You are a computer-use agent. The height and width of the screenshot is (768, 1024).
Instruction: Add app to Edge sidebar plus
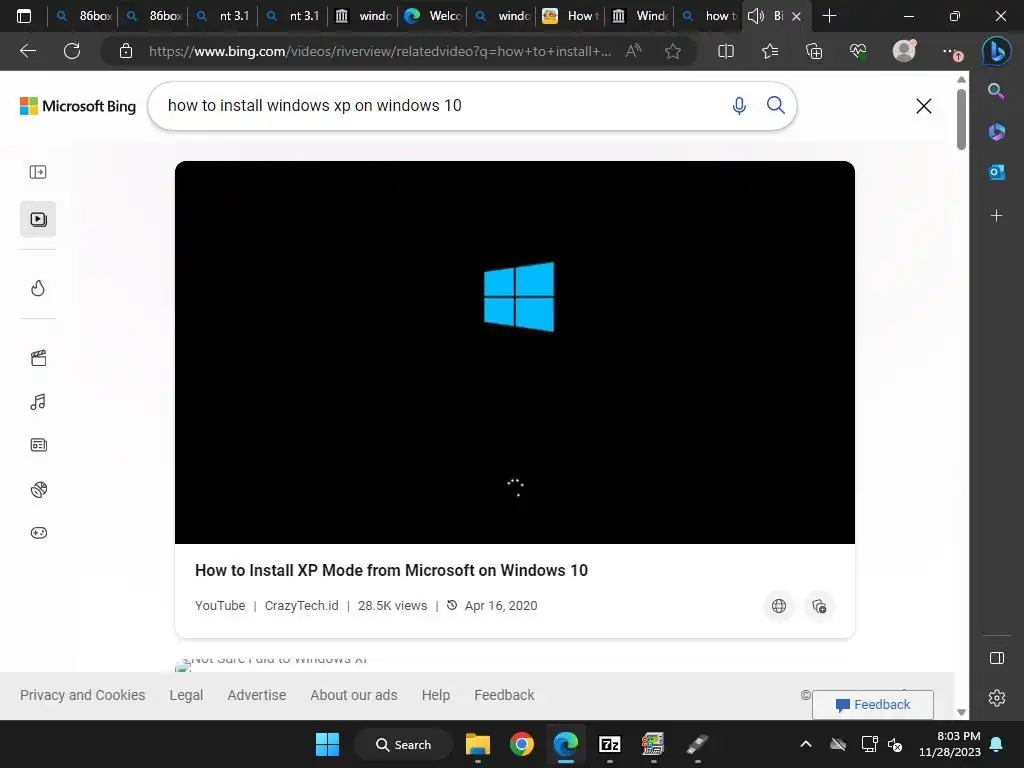[996, 216]
